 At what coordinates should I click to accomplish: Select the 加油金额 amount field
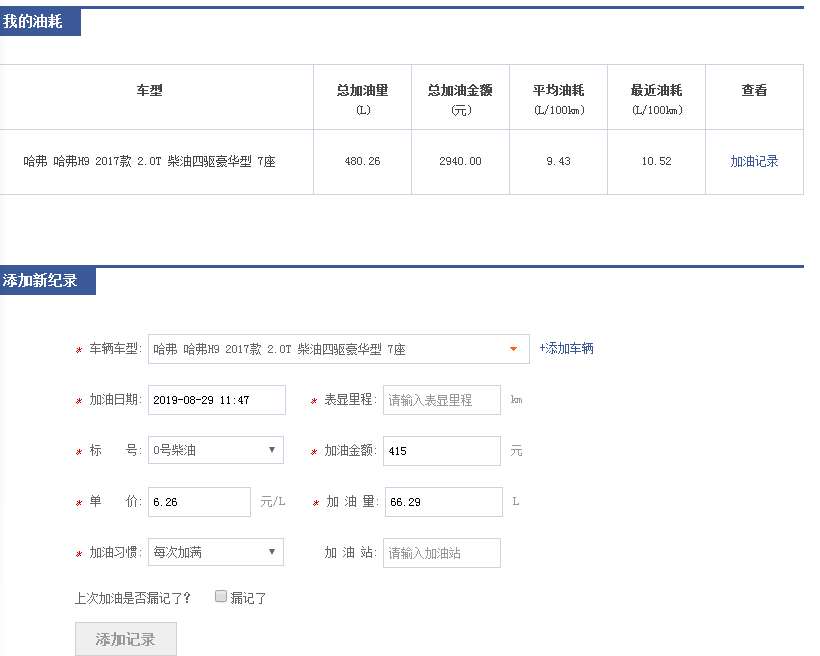pos(441,451)
